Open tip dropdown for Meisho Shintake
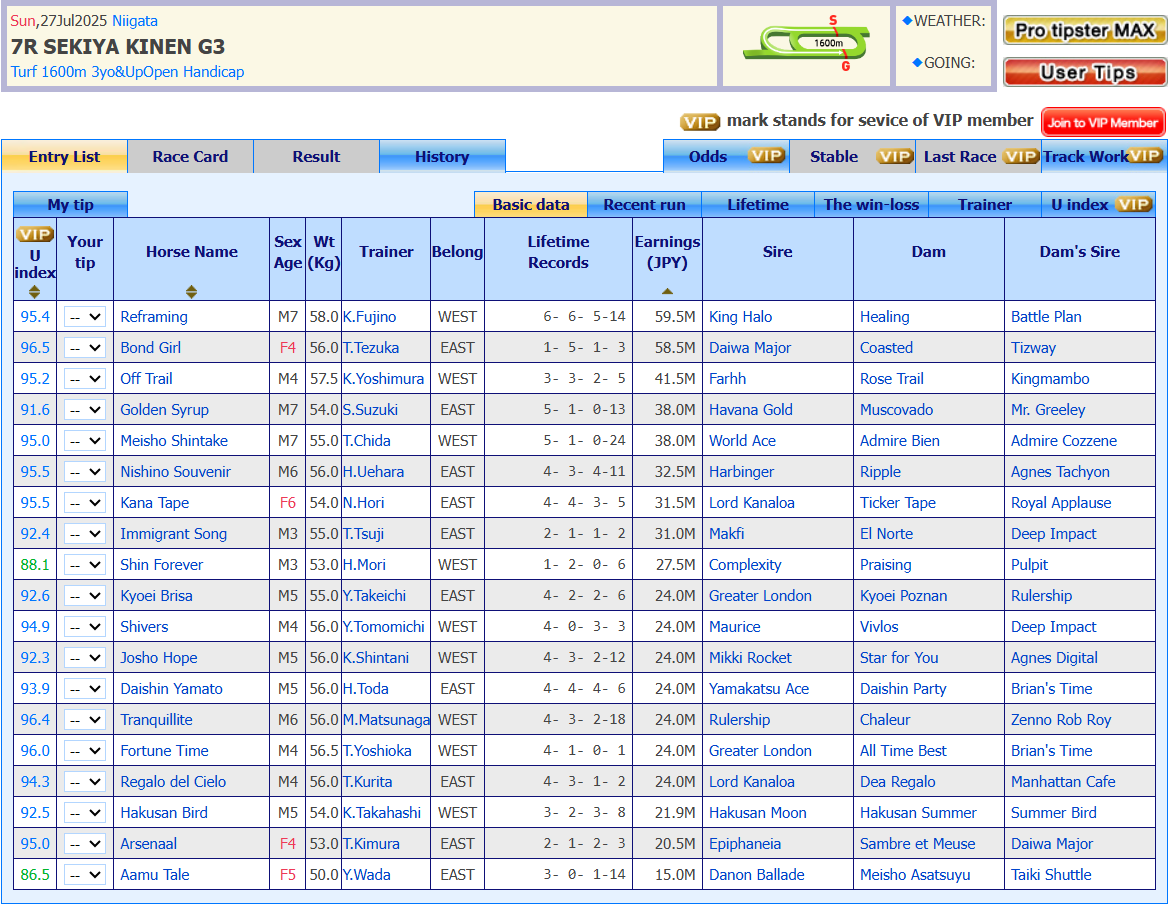Viewport: 1175px width, 907px height. click(85, 441)
